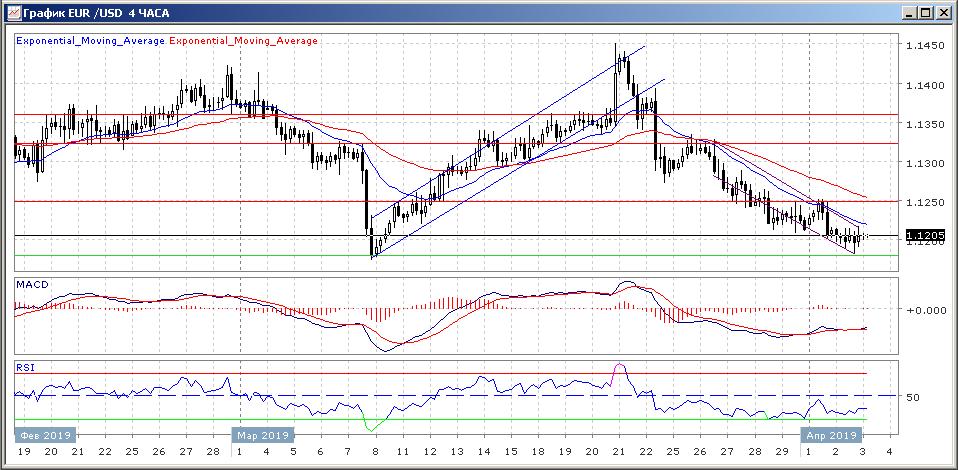Close the EUR/USD chart window
This screenshot has height=470, width=958.
(x=943, y=12)
